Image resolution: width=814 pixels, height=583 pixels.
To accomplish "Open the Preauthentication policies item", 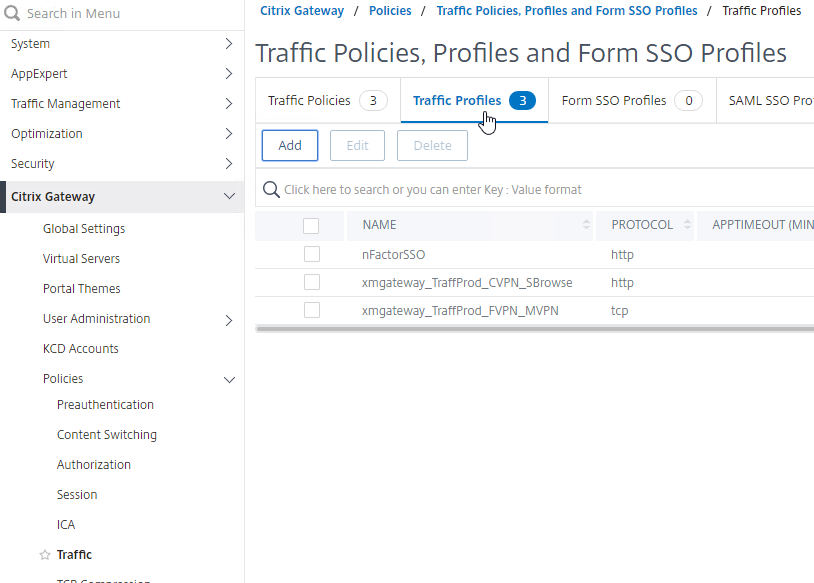I will pyautogui.click(x=105, y=405).
